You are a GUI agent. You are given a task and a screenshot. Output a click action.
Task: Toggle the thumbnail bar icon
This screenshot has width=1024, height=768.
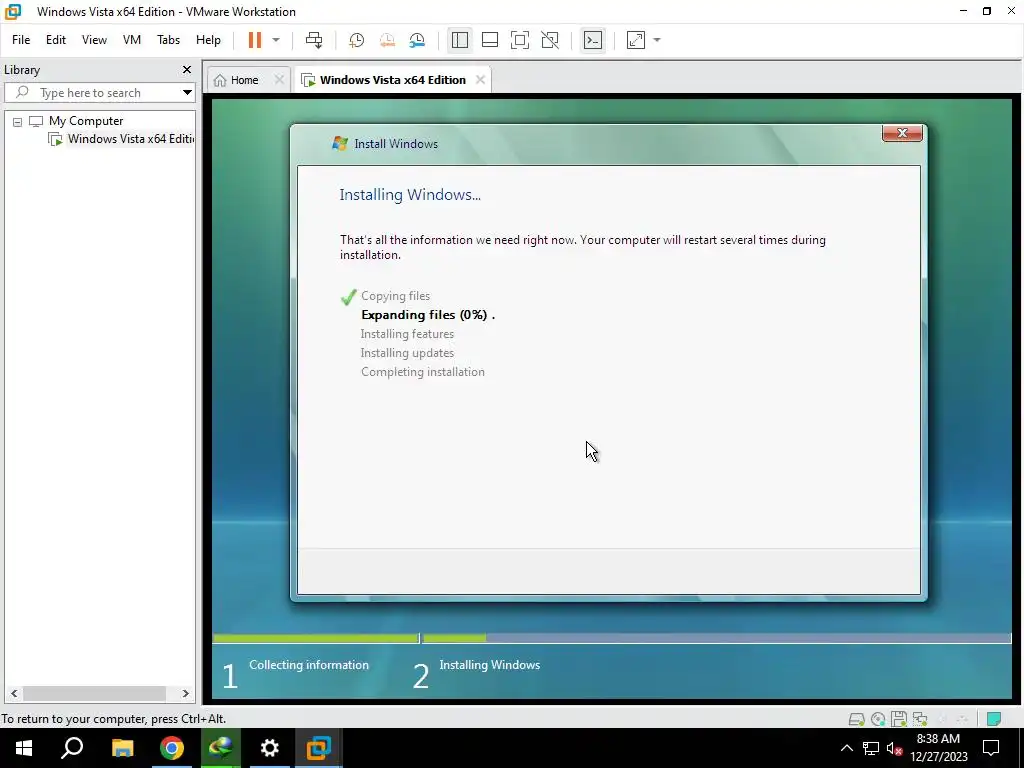pos(490,40)
